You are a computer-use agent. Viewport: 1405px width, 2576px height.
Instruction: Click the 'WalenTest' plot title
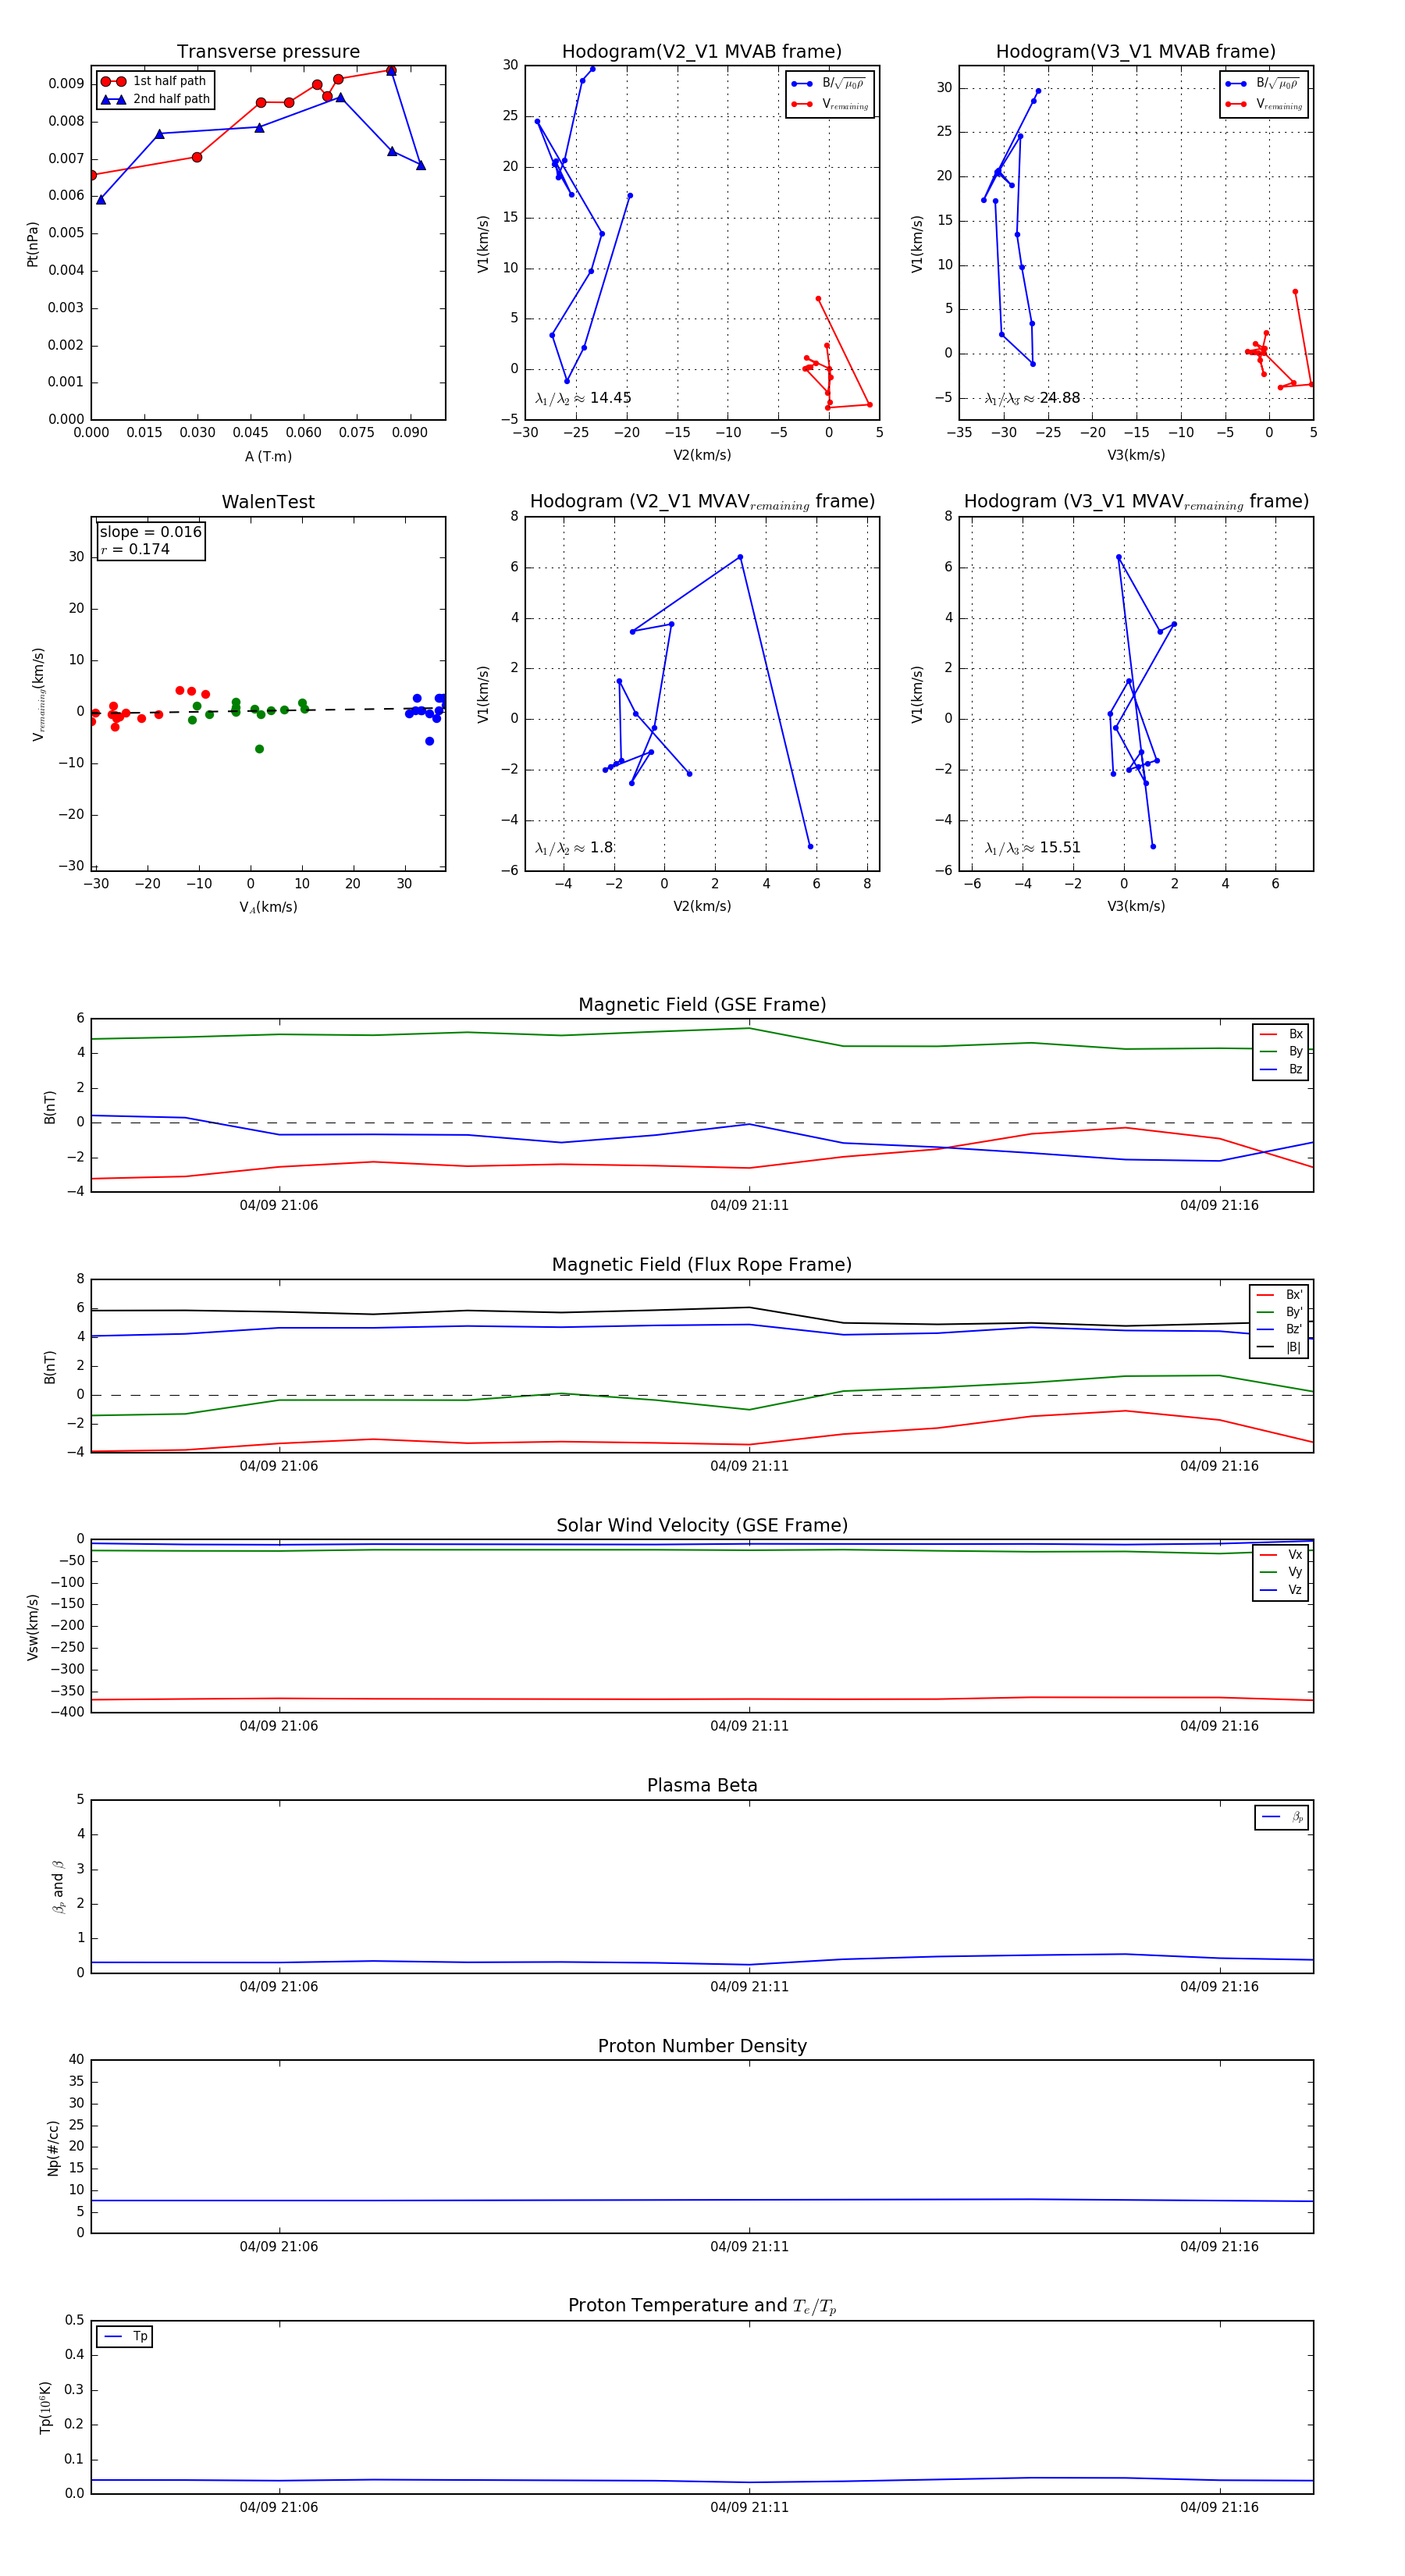268,502
